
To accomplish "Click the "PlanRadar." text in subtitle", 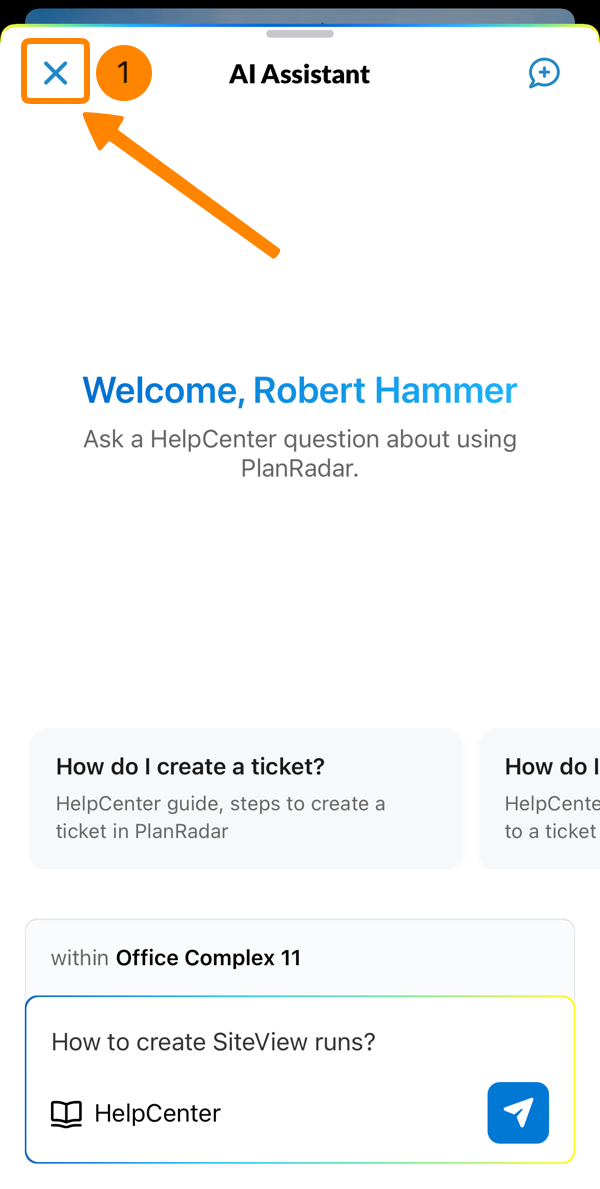I will coord(300,467).
